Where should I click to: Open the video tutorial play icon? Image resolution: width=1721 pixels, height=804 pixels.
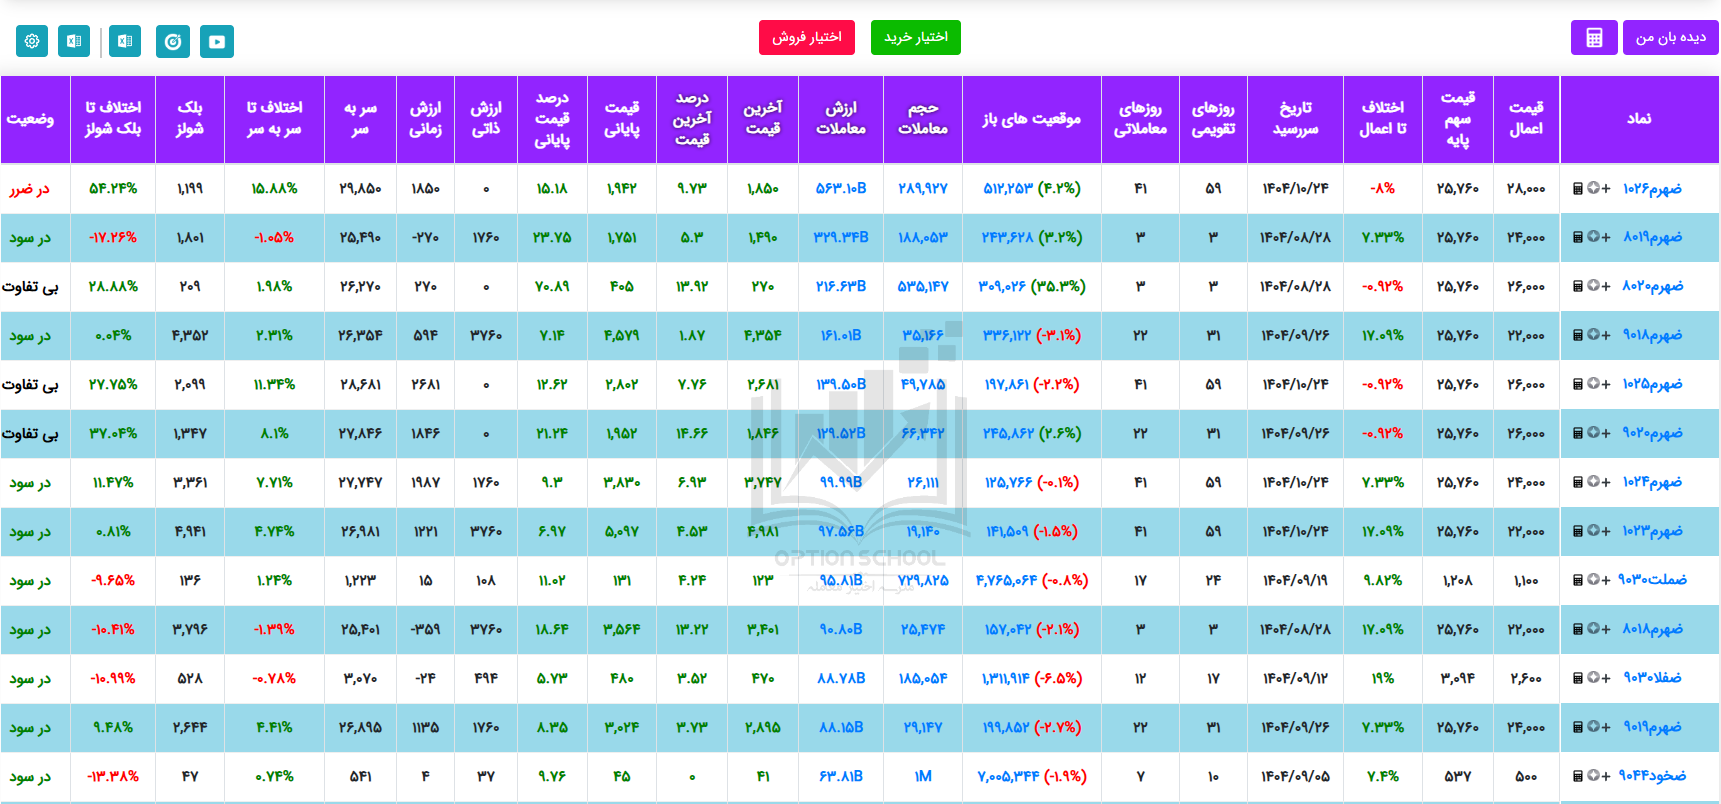coord(217,41)
